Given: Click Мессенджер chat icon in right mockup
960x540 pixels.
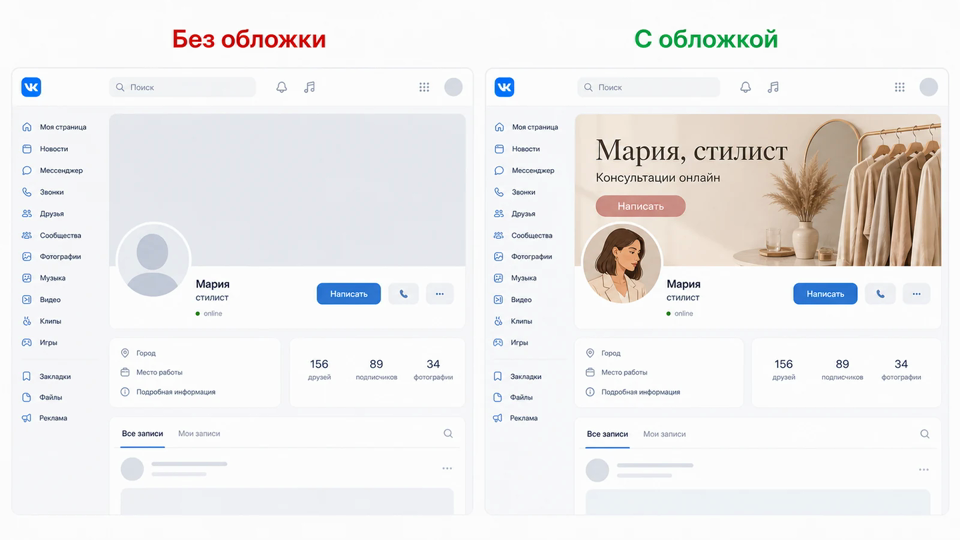Looking at the screenshot, I should click(x=499, y=170).
